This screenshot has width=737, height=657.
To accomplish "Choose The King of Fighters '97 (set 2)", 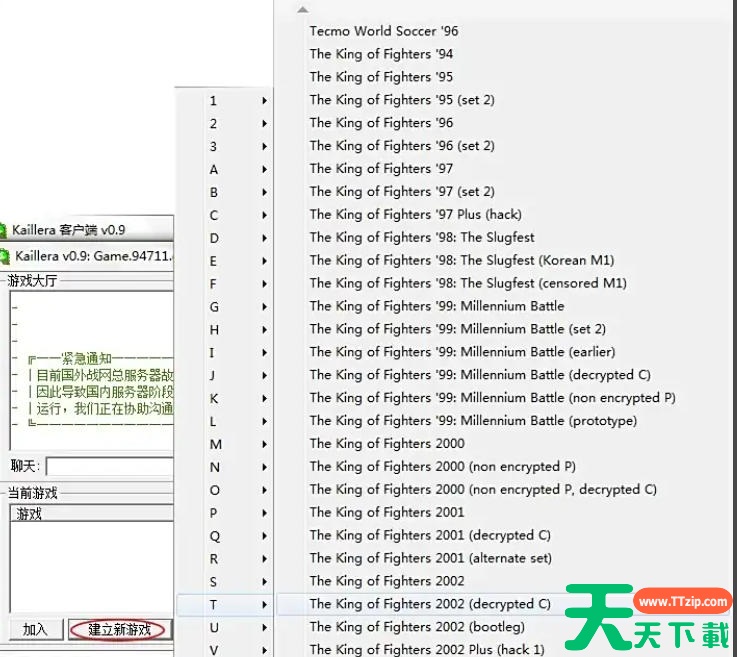I will pos(402,192).
